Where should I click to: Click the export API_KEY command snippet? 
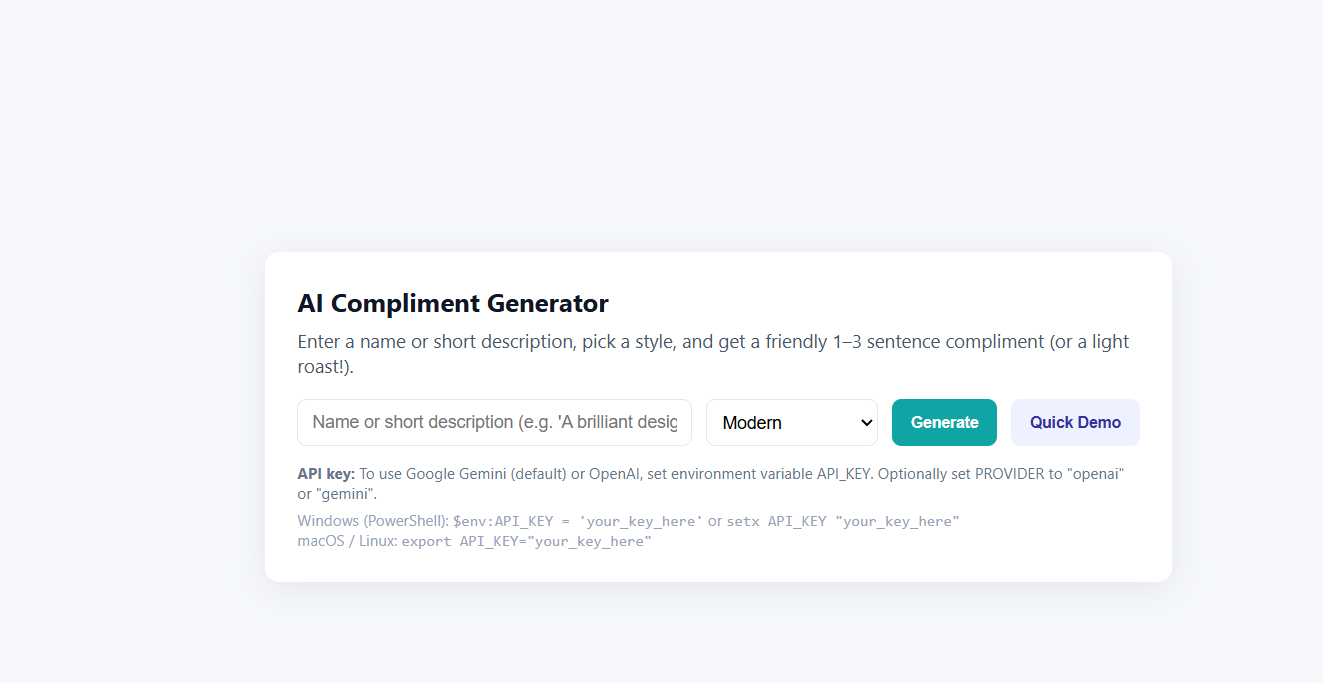coord(526,541)
